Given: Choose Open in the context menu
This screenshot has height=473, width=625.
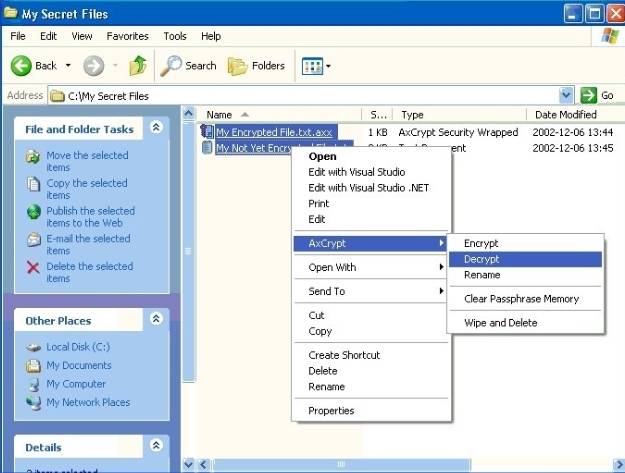Looking at the screenshot, I should pyautogui.click(x=370, y=157).
